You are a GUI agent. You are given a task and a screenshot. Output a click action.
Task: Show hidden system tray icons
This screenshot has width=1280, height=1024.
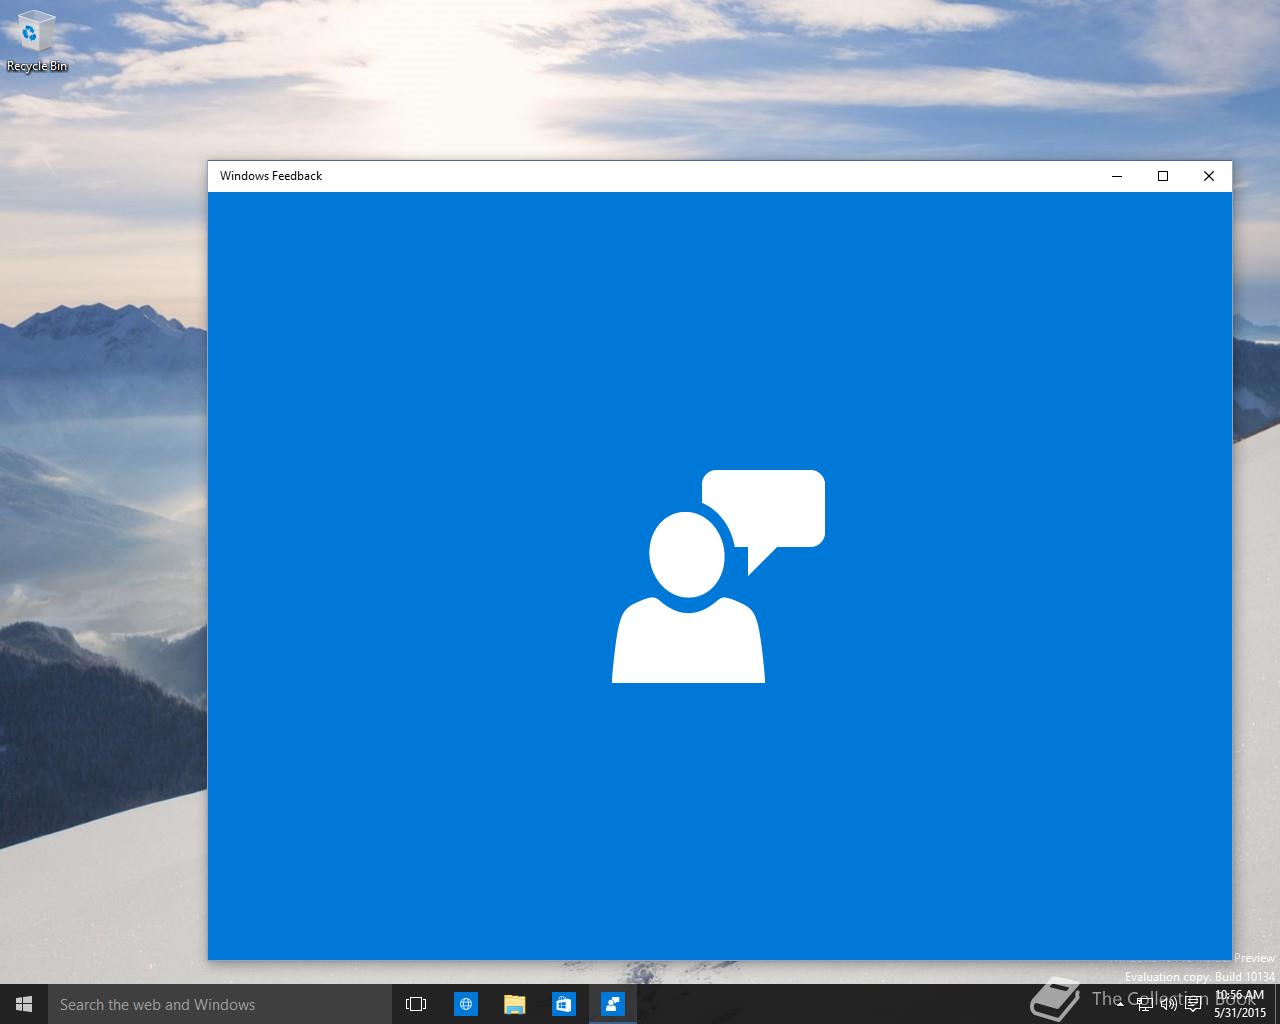pos(1120,1004)
